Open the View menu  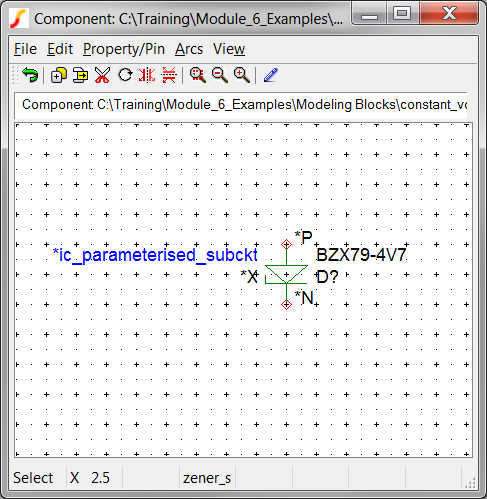229,49
